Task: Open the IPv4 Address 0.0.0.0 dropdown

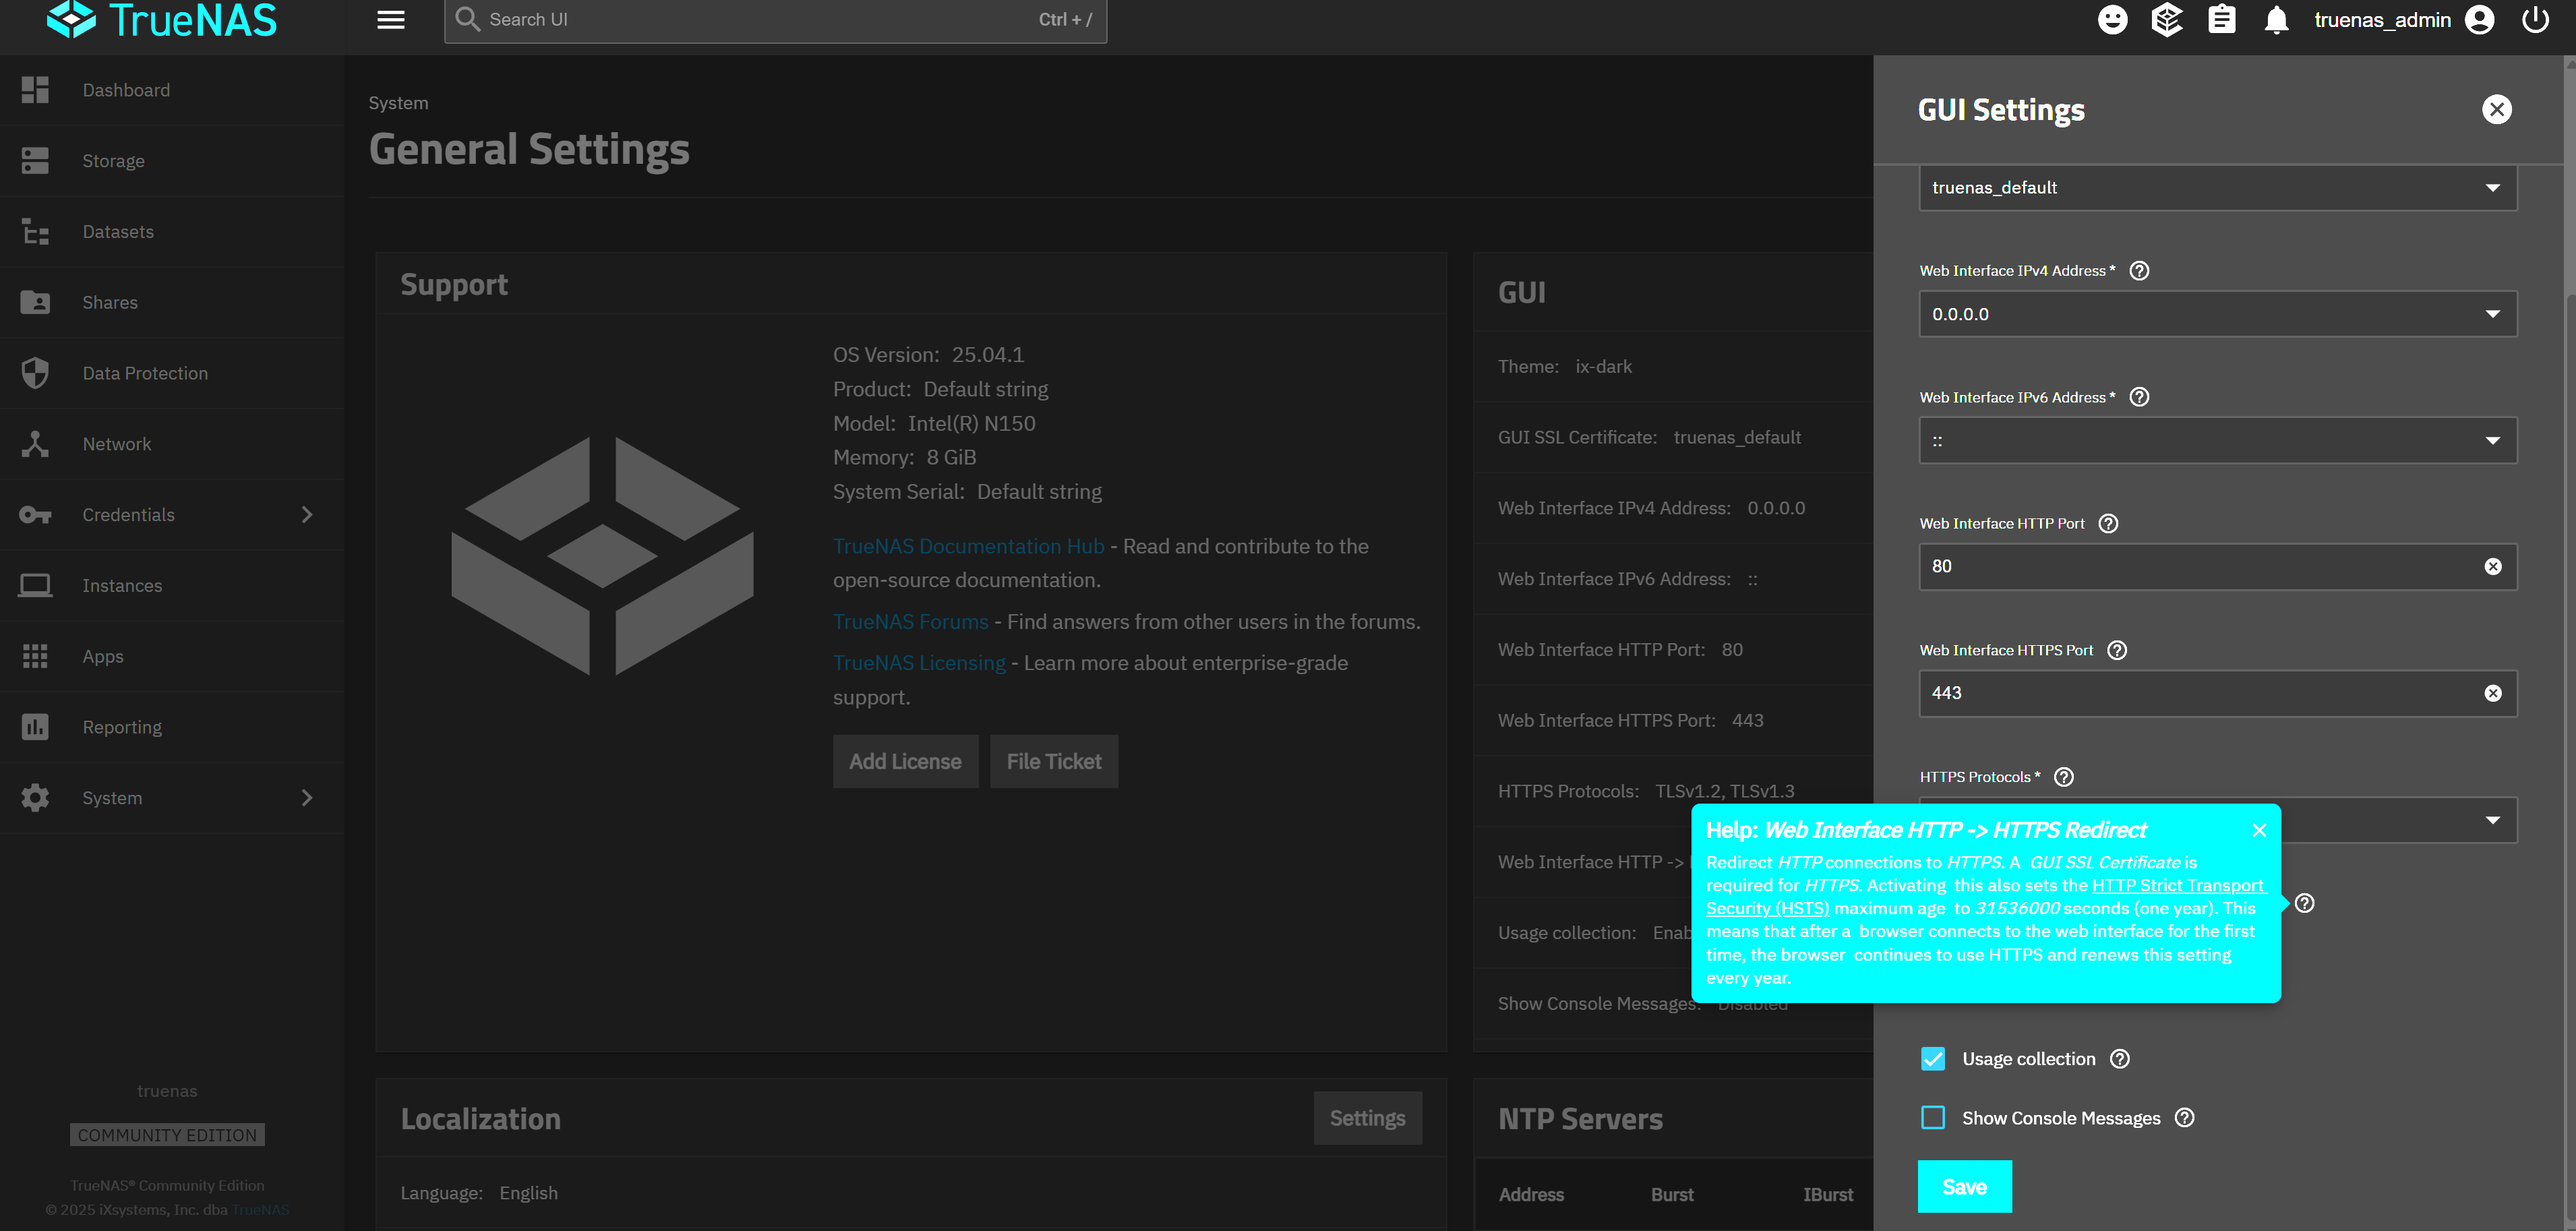Action: 2216,314
